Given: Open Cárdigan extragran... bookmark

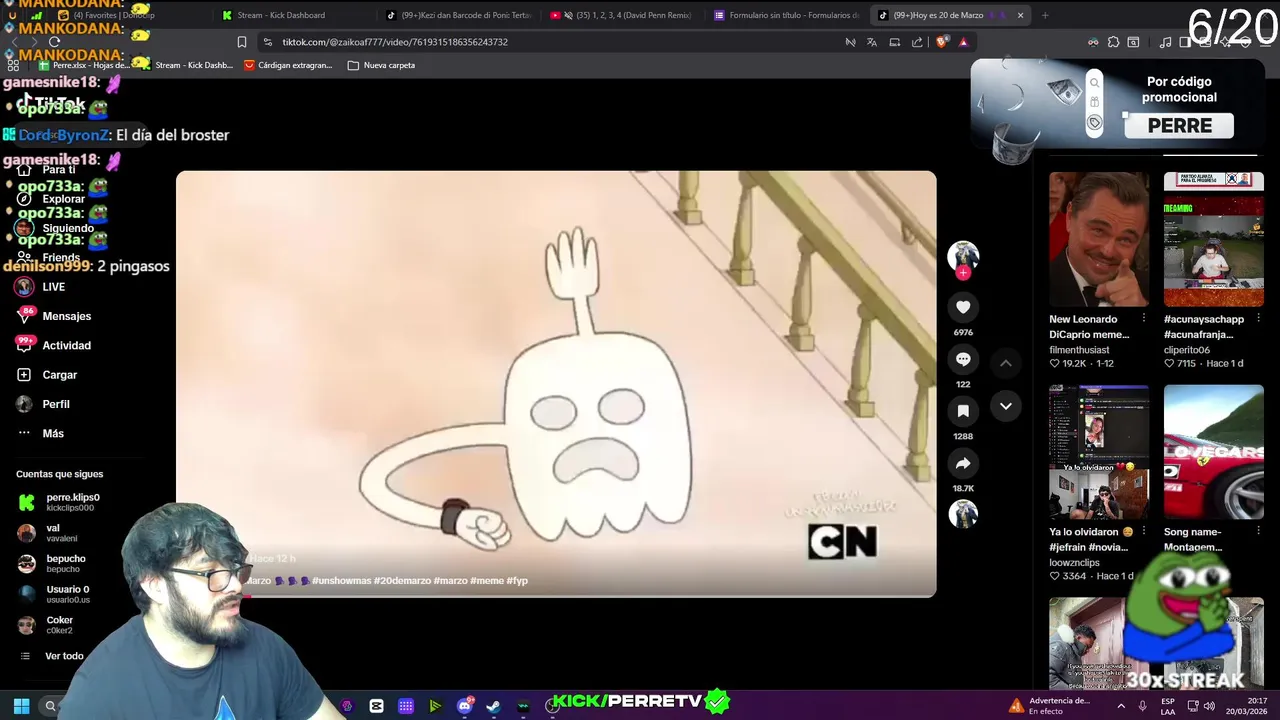Looking at the screenshot, I should [288, 65].
